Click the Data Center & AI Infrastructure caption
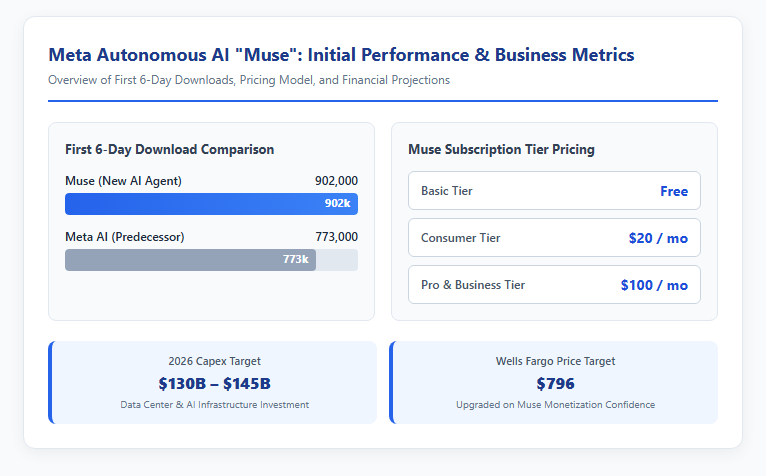 214,405
